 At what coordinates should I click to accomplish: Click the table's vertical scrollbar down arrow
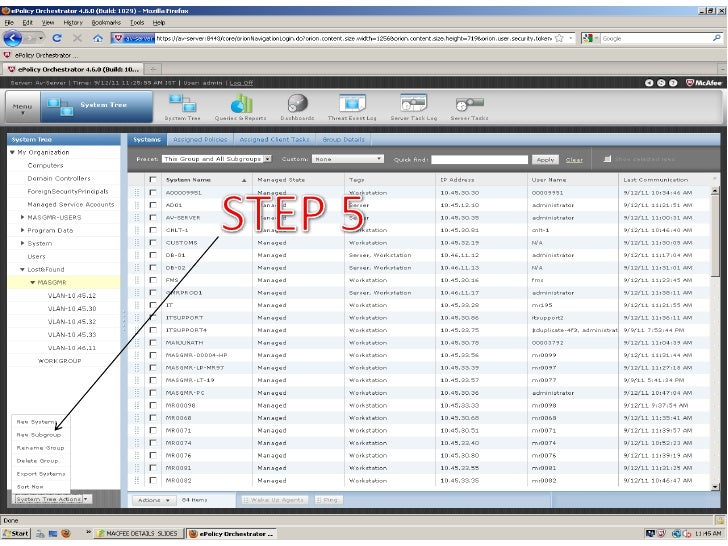point(715,487)
